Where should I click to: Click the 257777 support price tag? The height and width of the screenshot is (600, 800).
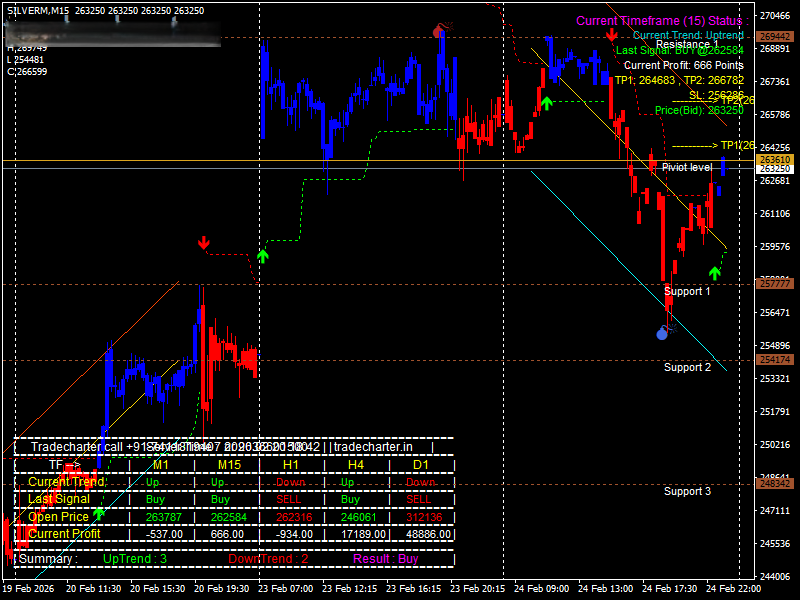[x=775, y=284]
